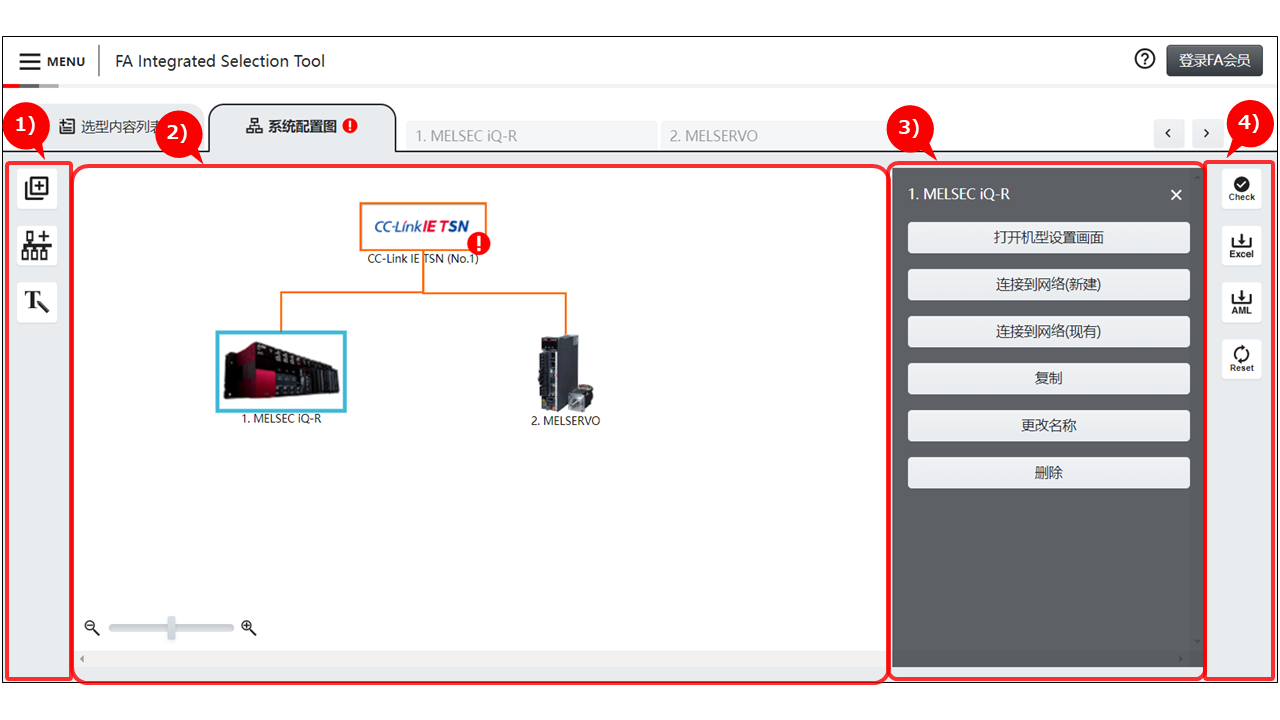This screenshot has height=720, width=1280.
Task: Zoom out with the magnifier minus icon
Action: (92, 628)
